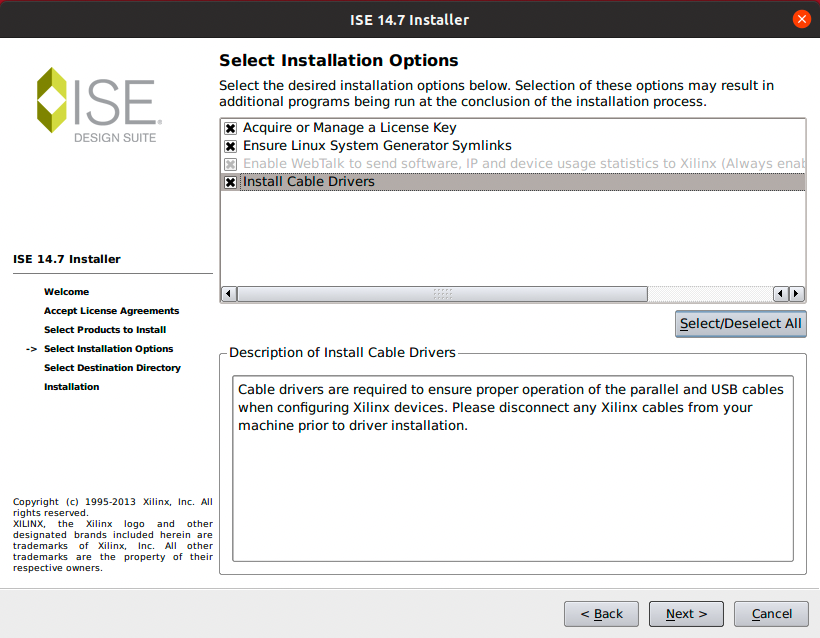Select the Install Cable Drivers row text
This screenshot has height=638, width=820.
[x=309, y=181]
